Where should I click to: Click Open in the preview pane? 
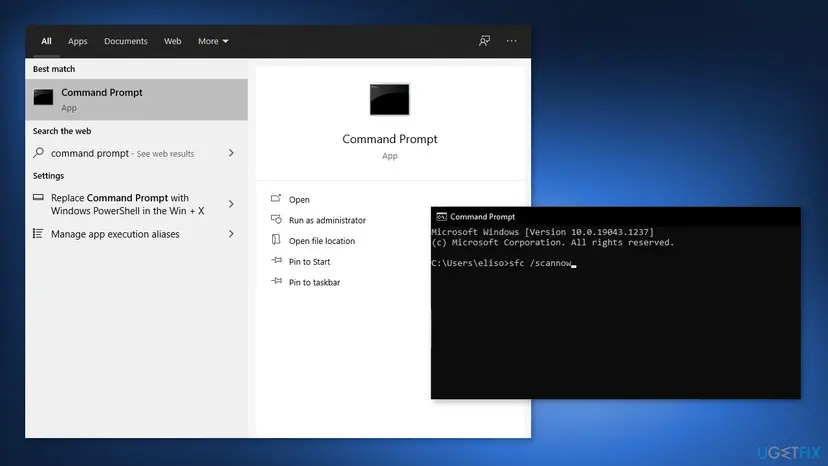click(299, 200)
